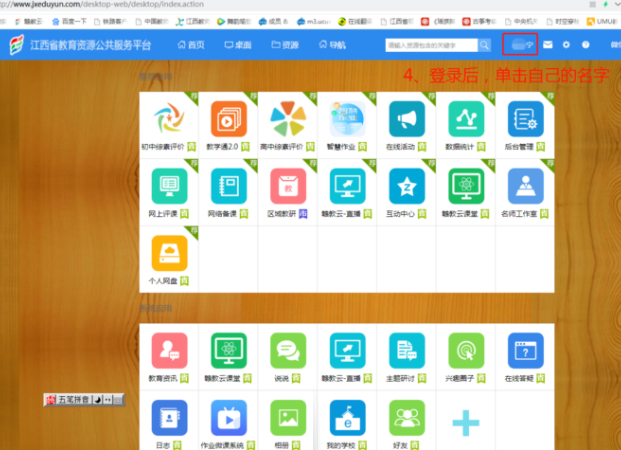This screenshot has height=450, width=621.
Task: Switch to the 资源 navigation tab
Action: [x=284, y=45]
